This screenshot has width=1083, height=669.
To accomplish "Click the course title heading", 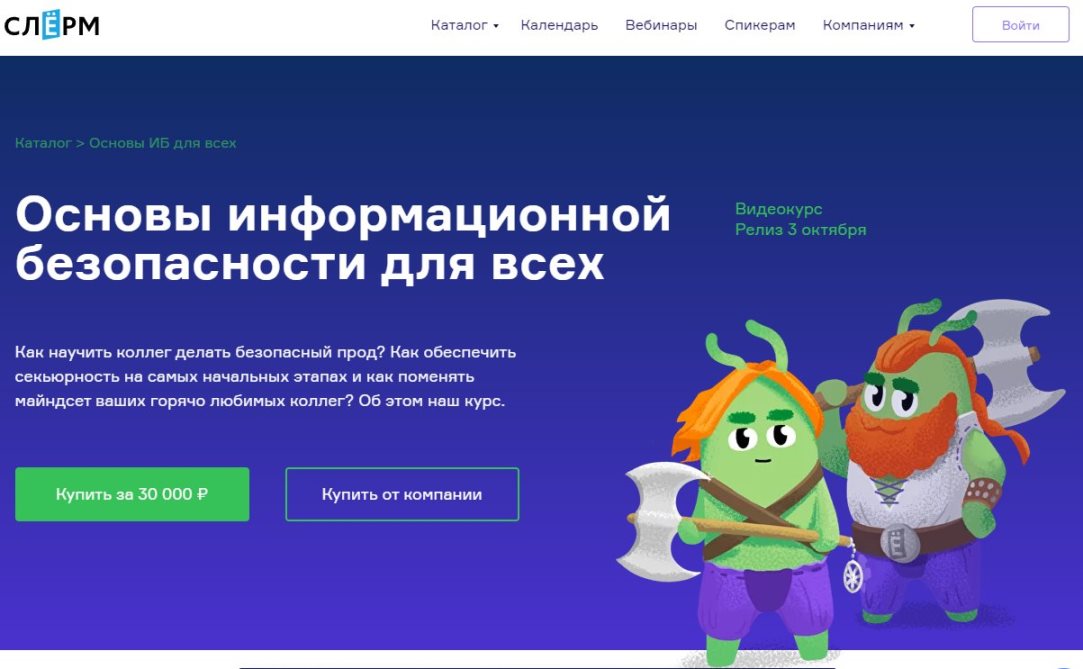I will (x=343, y=238).
